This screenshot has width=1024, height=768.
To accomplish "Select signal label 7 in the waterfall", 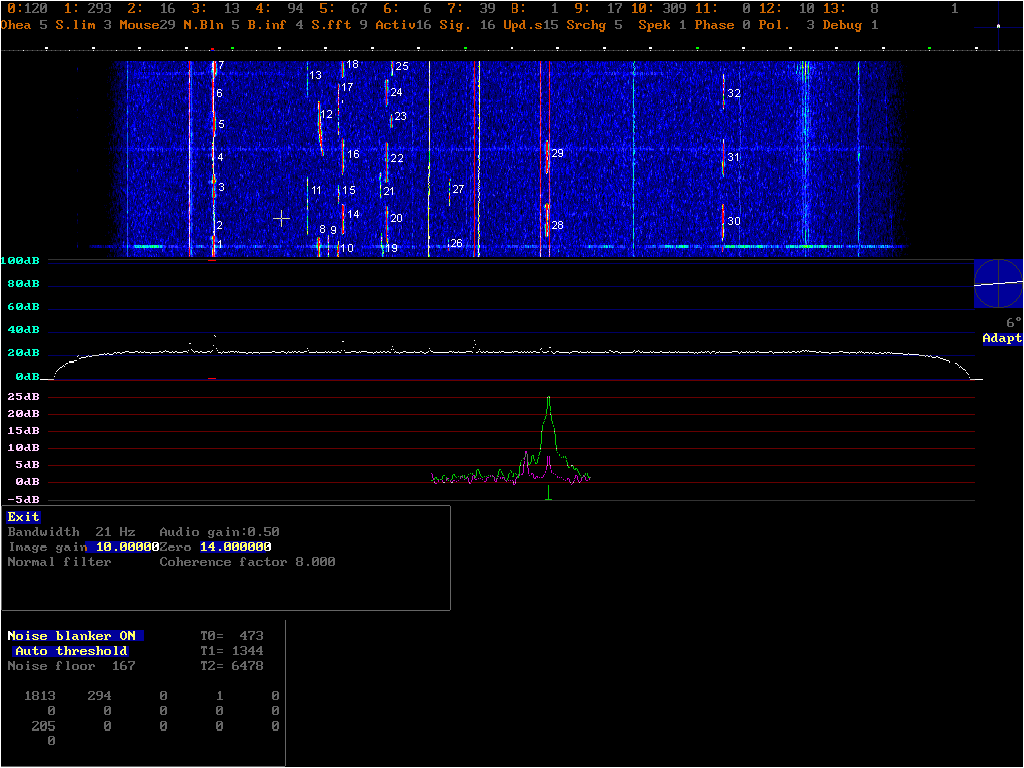I will [x=221, y=65].
